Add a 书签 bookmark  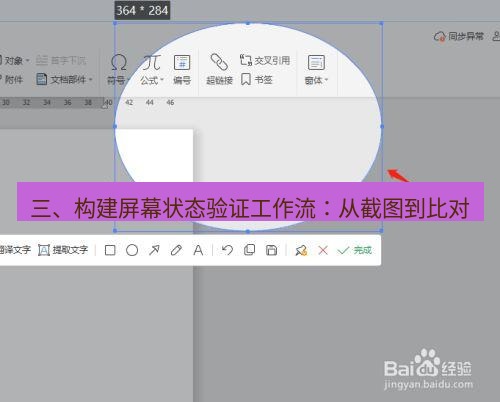pyautogui.click(x=257, y=80)
